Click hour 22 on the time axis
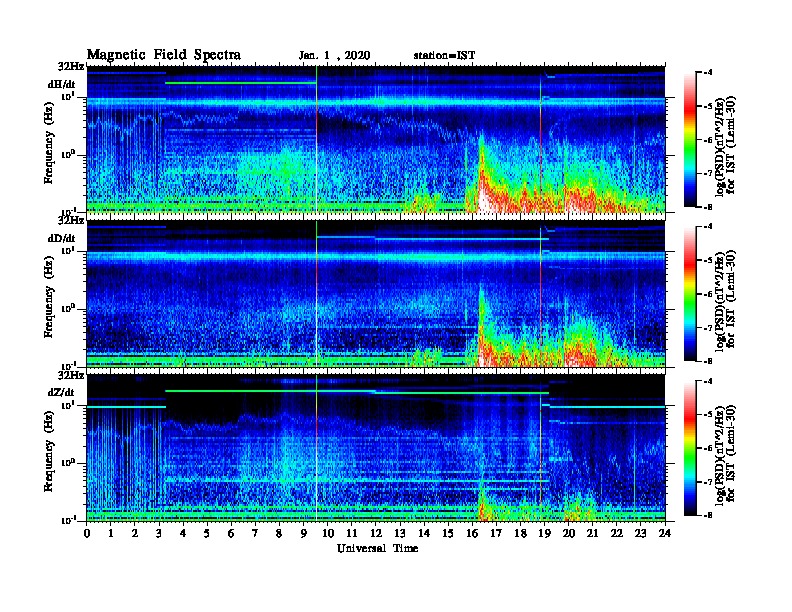Screen dimensions: 792x612 [x=617, y=533]
